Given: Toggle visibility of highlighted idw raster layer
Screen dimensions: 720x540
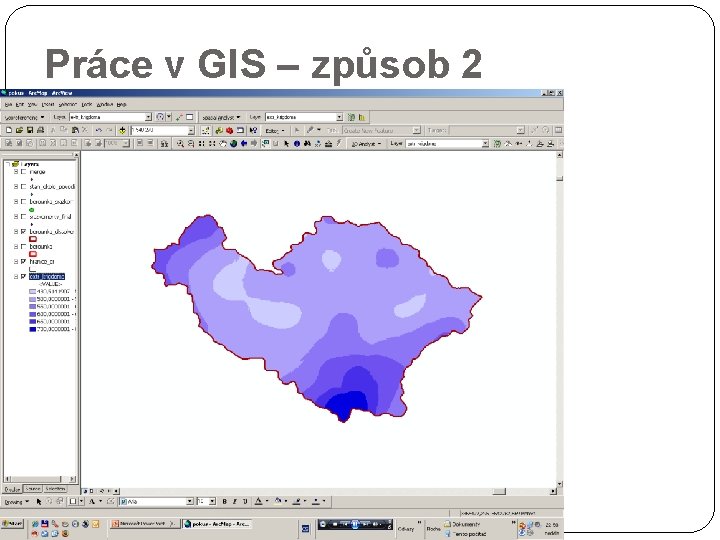Looking at the screenshot, I should (23, 276).
